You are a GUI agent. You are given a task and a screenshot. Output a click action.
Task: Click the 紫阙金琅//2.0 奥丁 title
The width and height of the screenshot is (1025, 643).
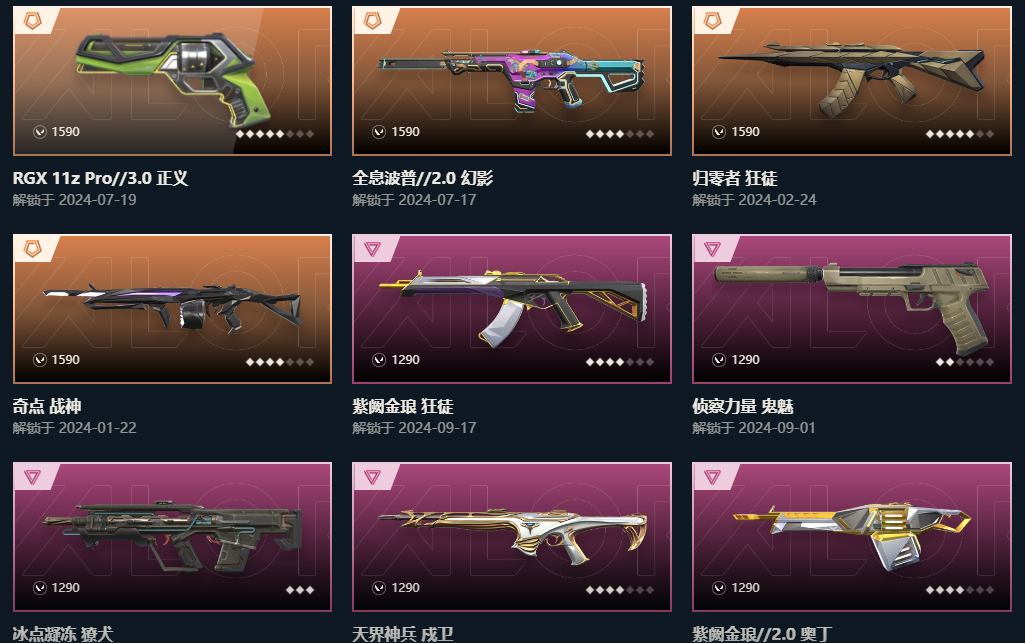point(762,633)
